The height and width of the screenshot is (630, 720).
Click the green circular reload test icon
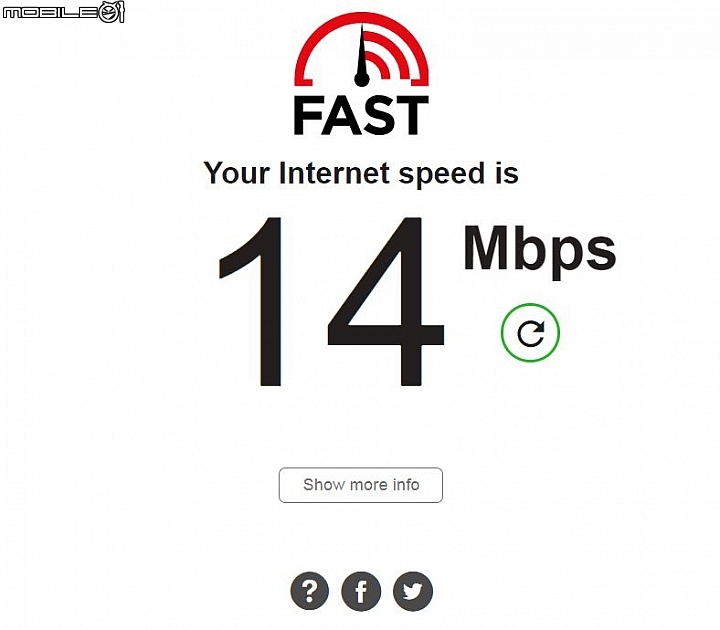coord(530,332)
